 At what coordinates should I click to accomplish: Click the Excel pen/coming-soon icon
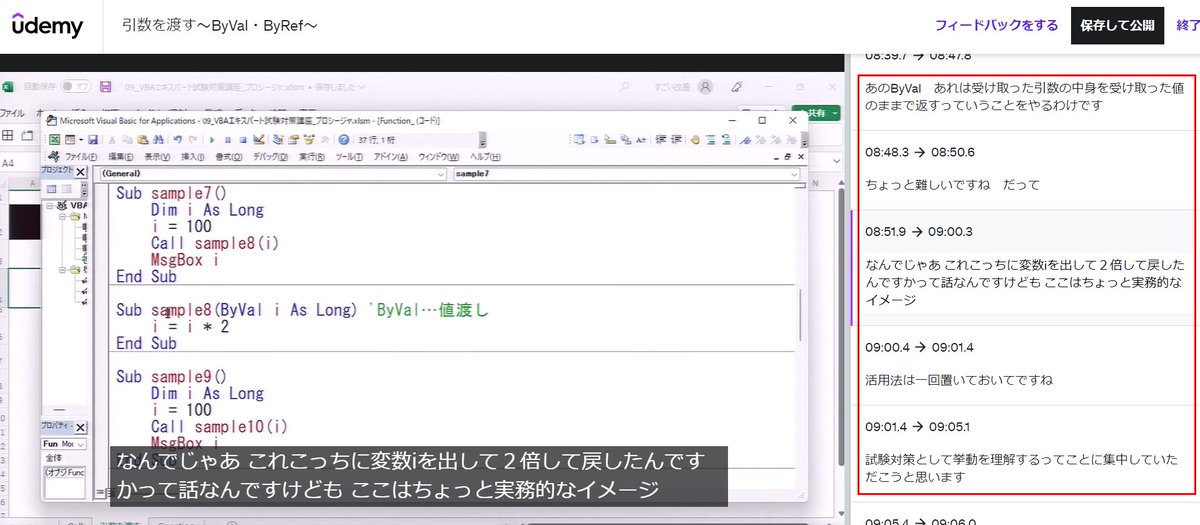(x=737, y=87)
